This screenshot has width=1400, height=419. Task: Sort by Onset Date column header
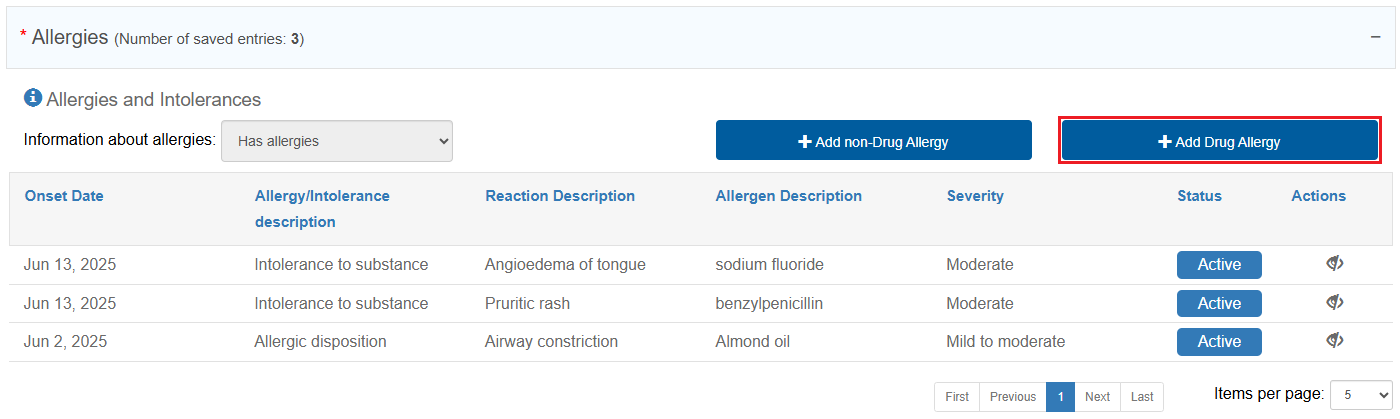pyautogui.click(x=64, y=196)
